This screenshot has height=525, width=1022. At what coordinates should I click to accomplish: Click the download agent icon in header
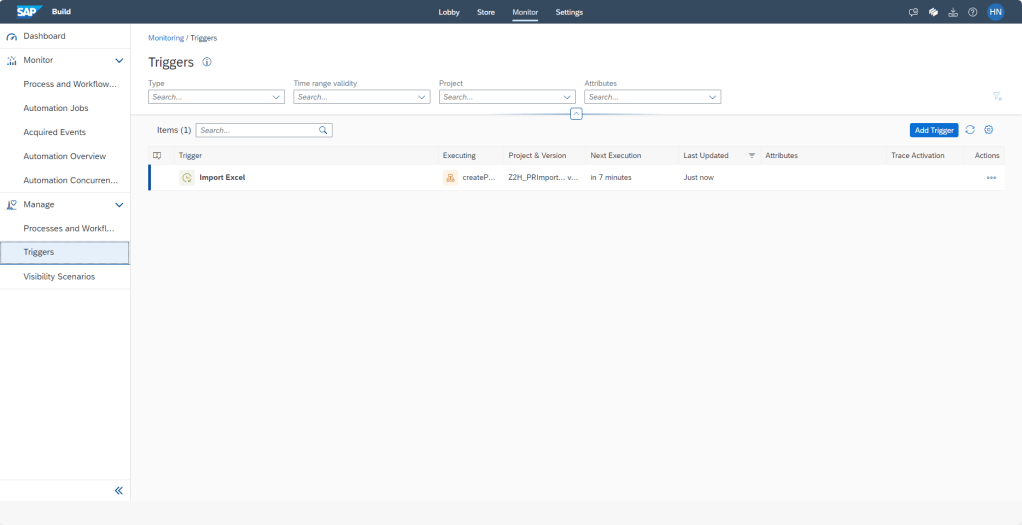(x=953, y=12)
